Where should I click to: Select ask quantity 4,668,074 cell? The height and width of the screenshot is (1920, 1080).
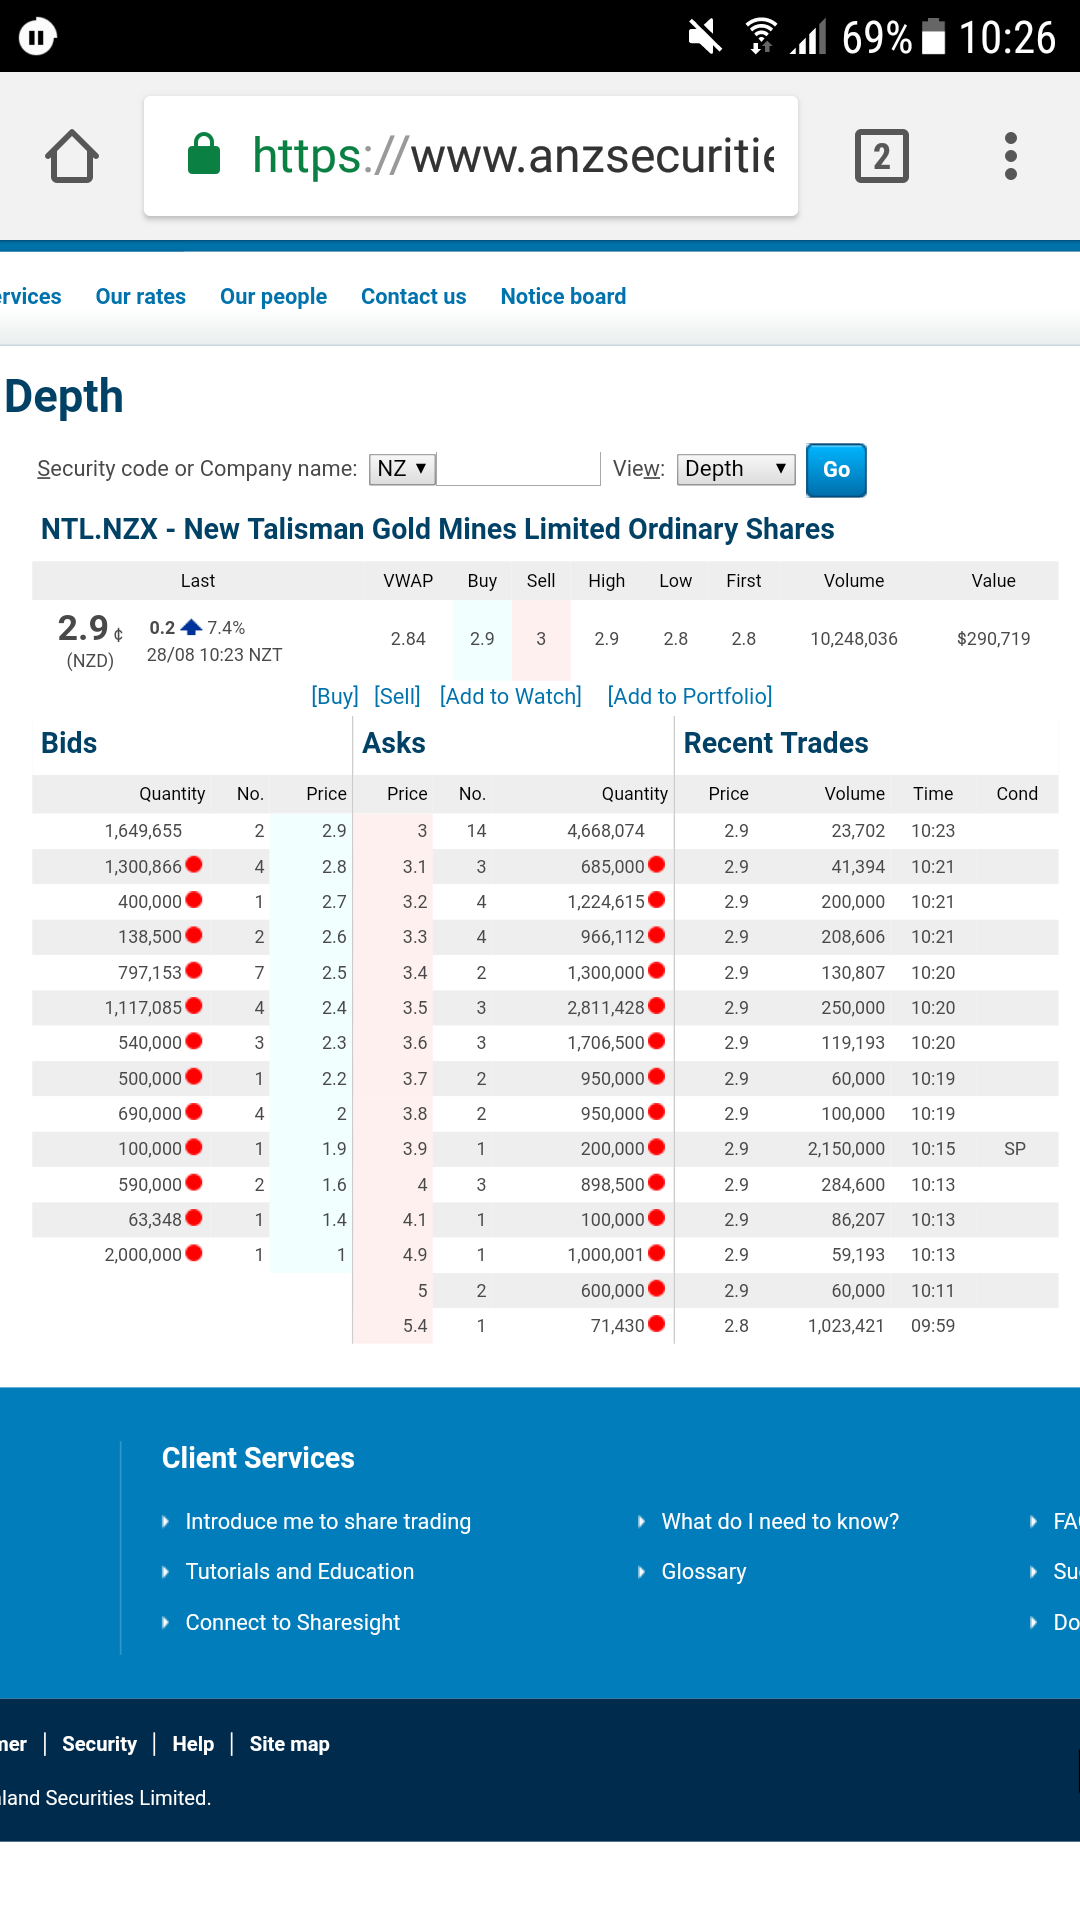(x=606, y=831)
